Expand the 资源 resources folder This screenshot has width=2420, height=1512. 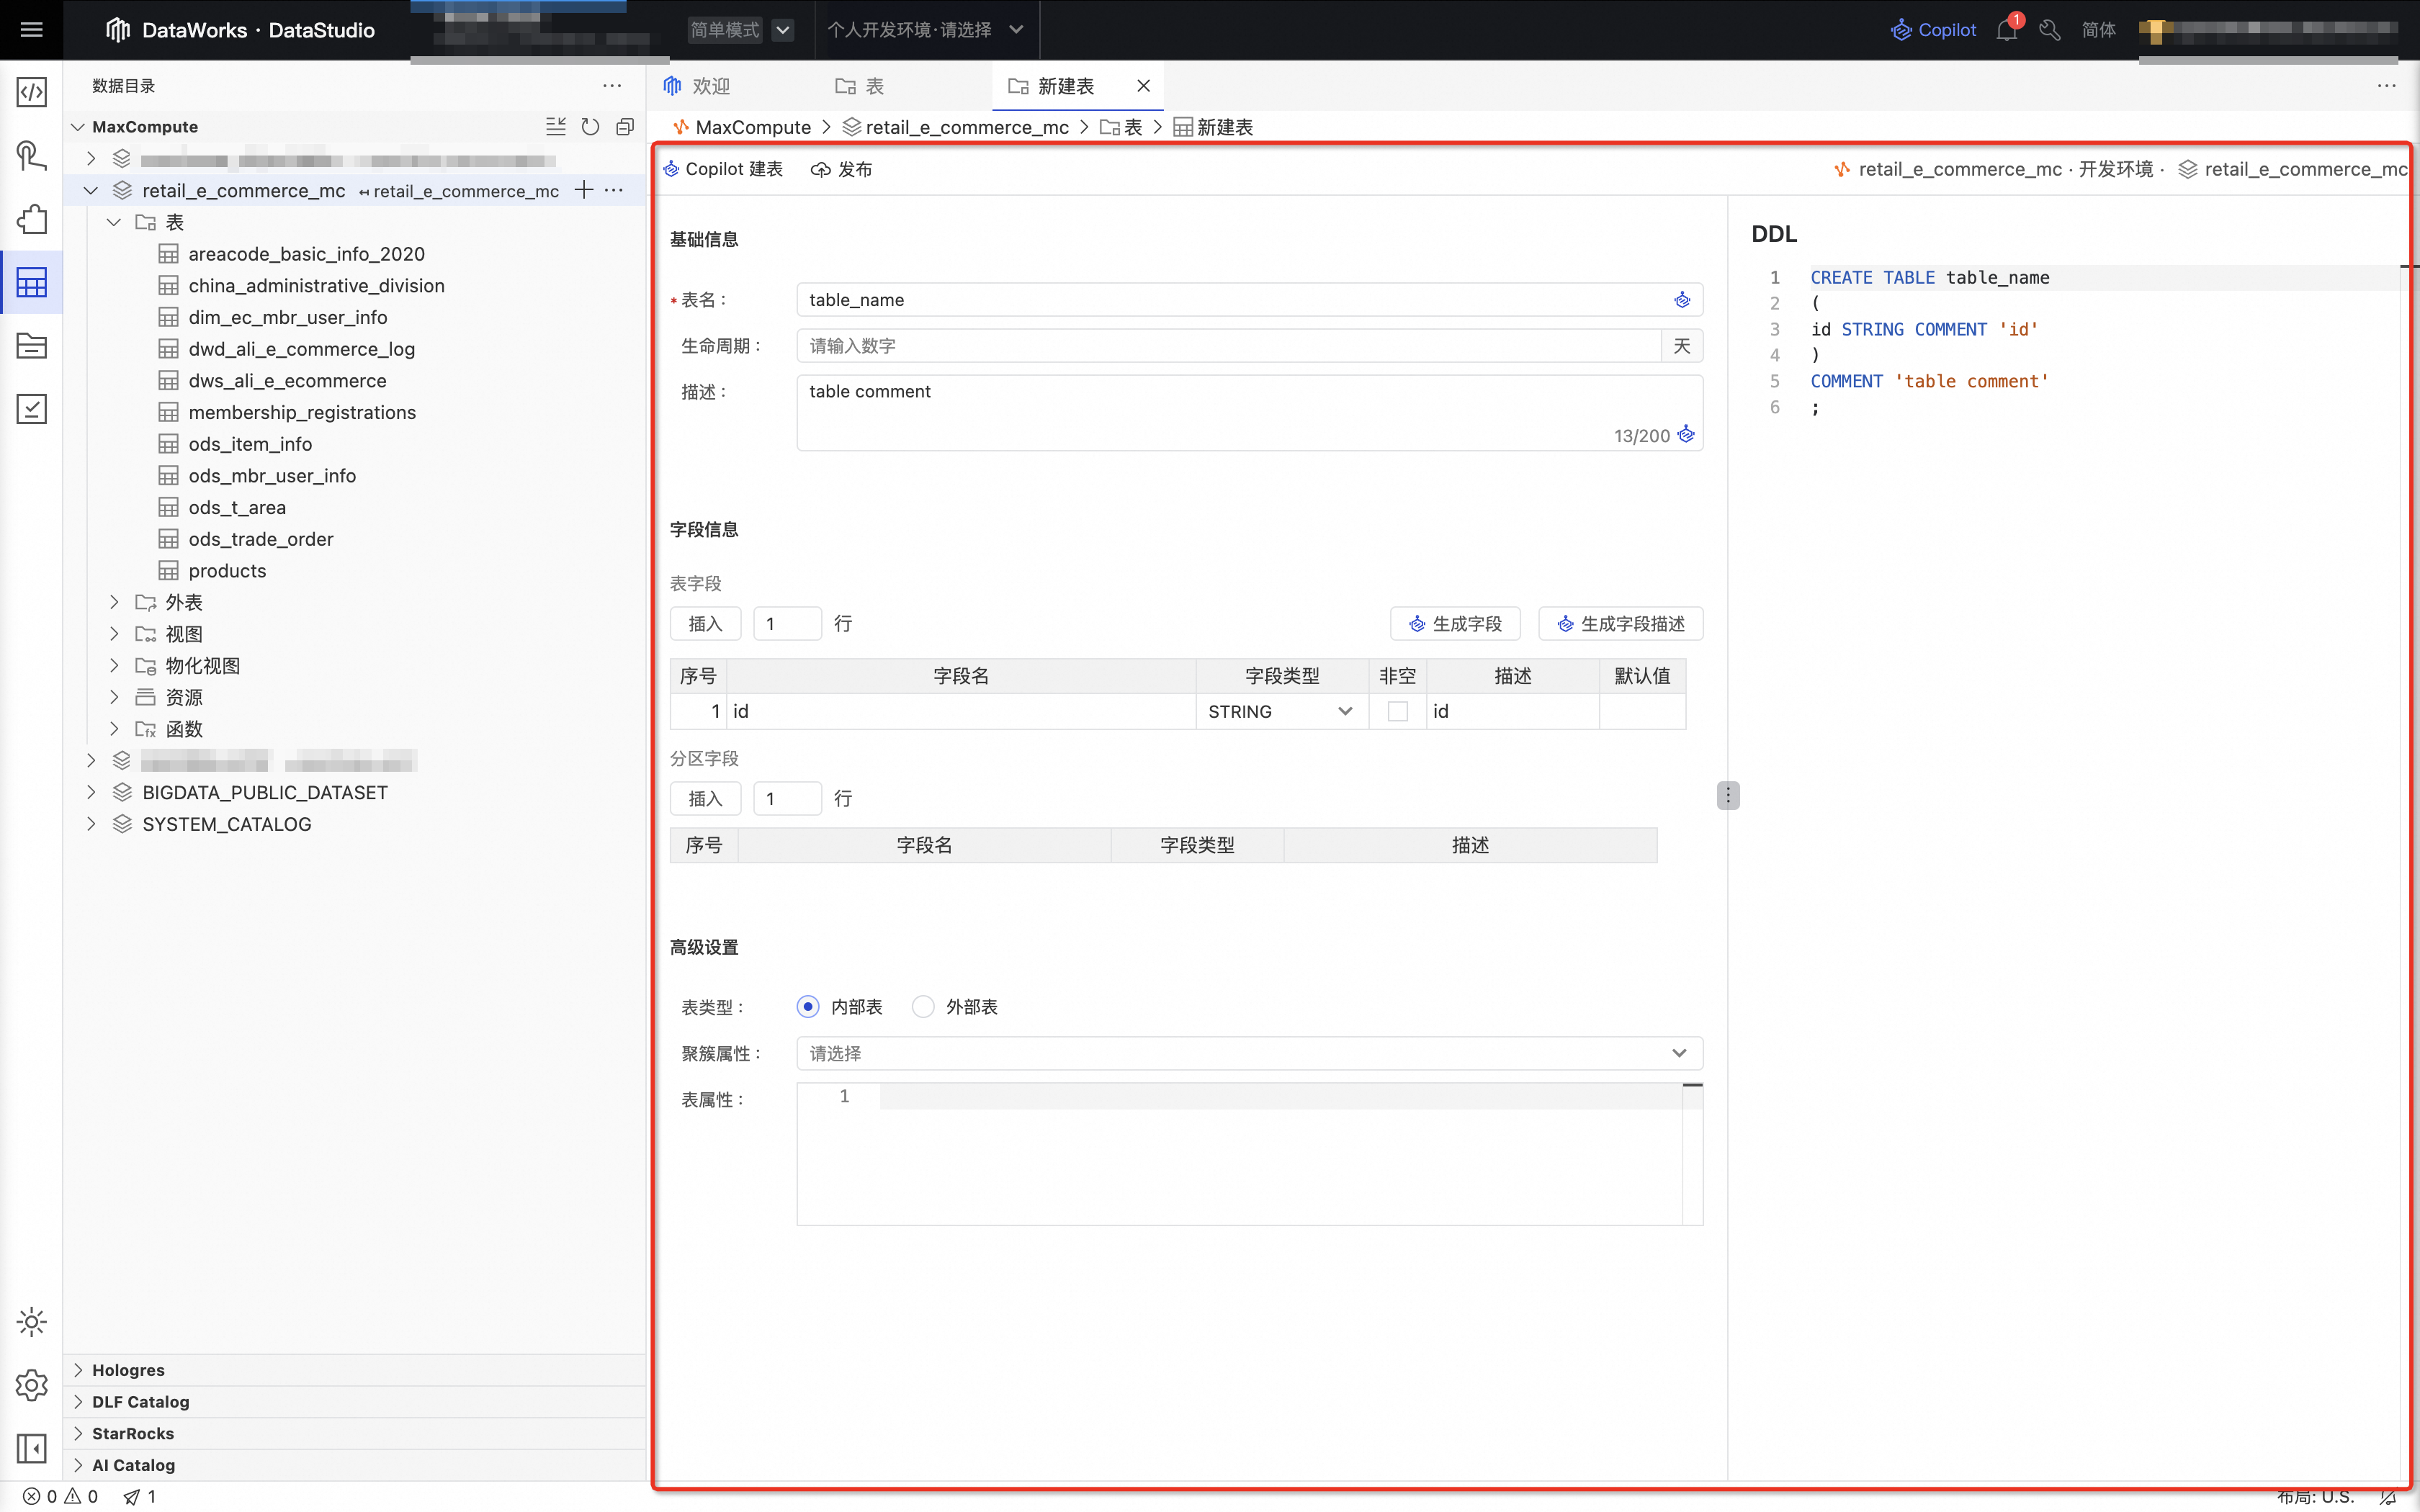tap(114, 697)
